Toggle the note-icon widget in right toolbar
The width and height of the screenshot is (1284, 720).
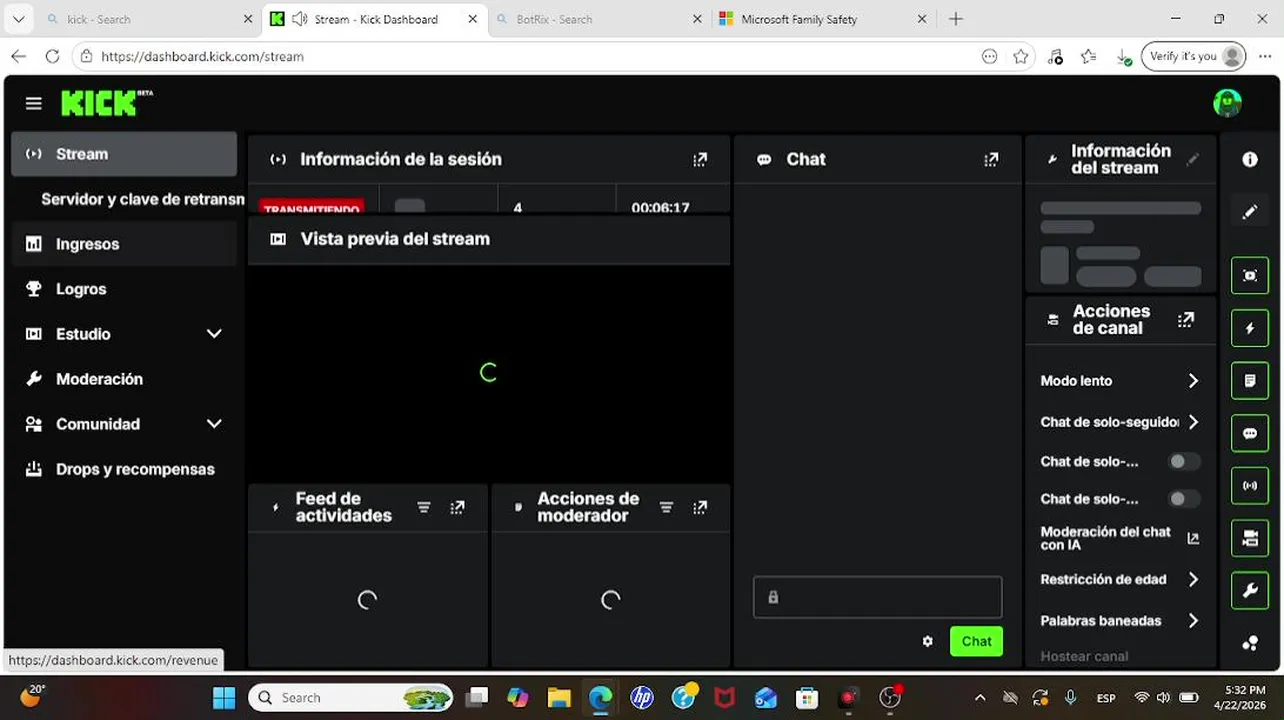(x=1250, y=381)
